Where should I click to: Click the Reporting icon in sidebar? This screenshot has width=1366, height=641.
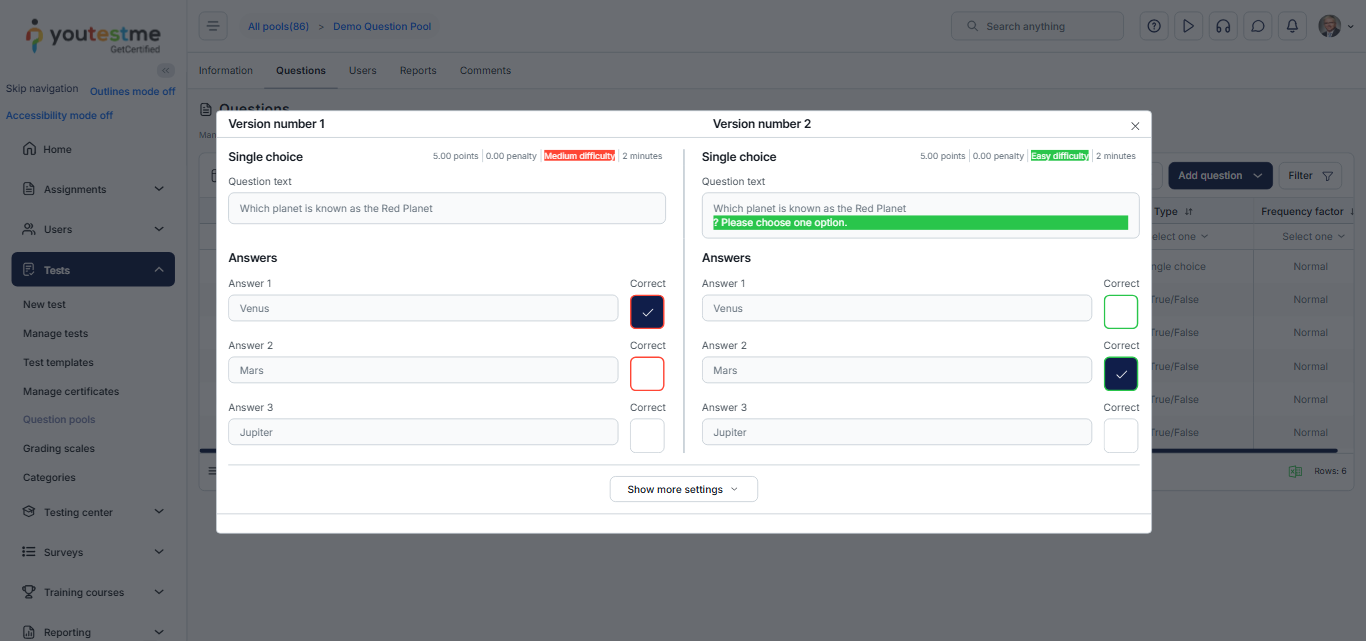click(29, 632)
